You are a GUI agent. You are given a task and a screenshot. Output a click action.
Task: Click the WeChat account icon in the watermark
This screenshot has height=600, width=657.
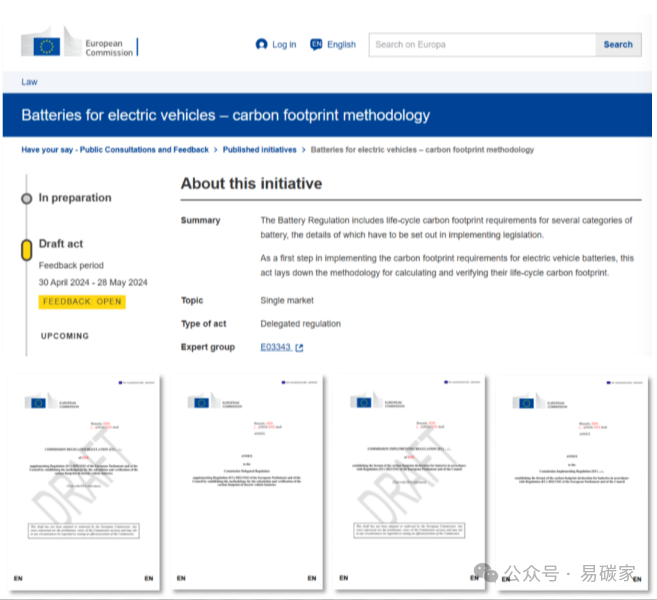point(487,572)
